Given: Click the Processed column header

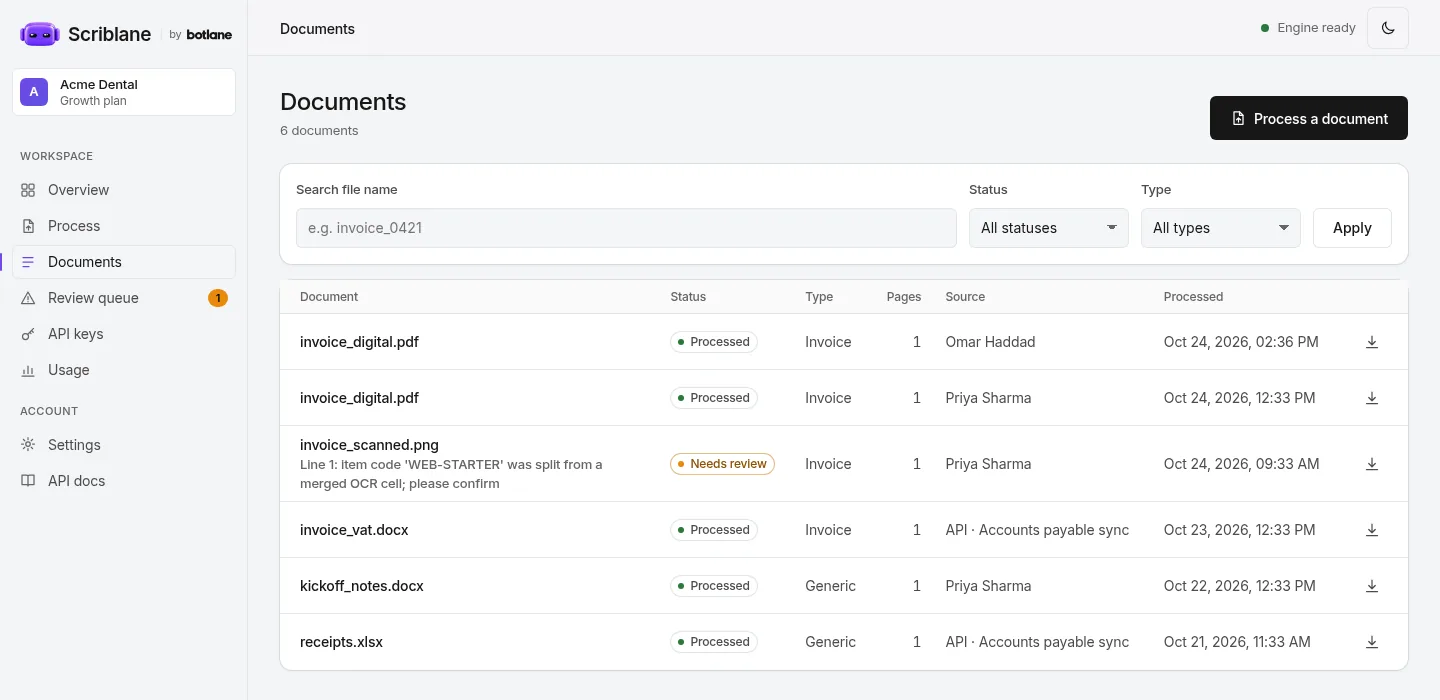Looking at the screenshot, I should coord(1193,297).
